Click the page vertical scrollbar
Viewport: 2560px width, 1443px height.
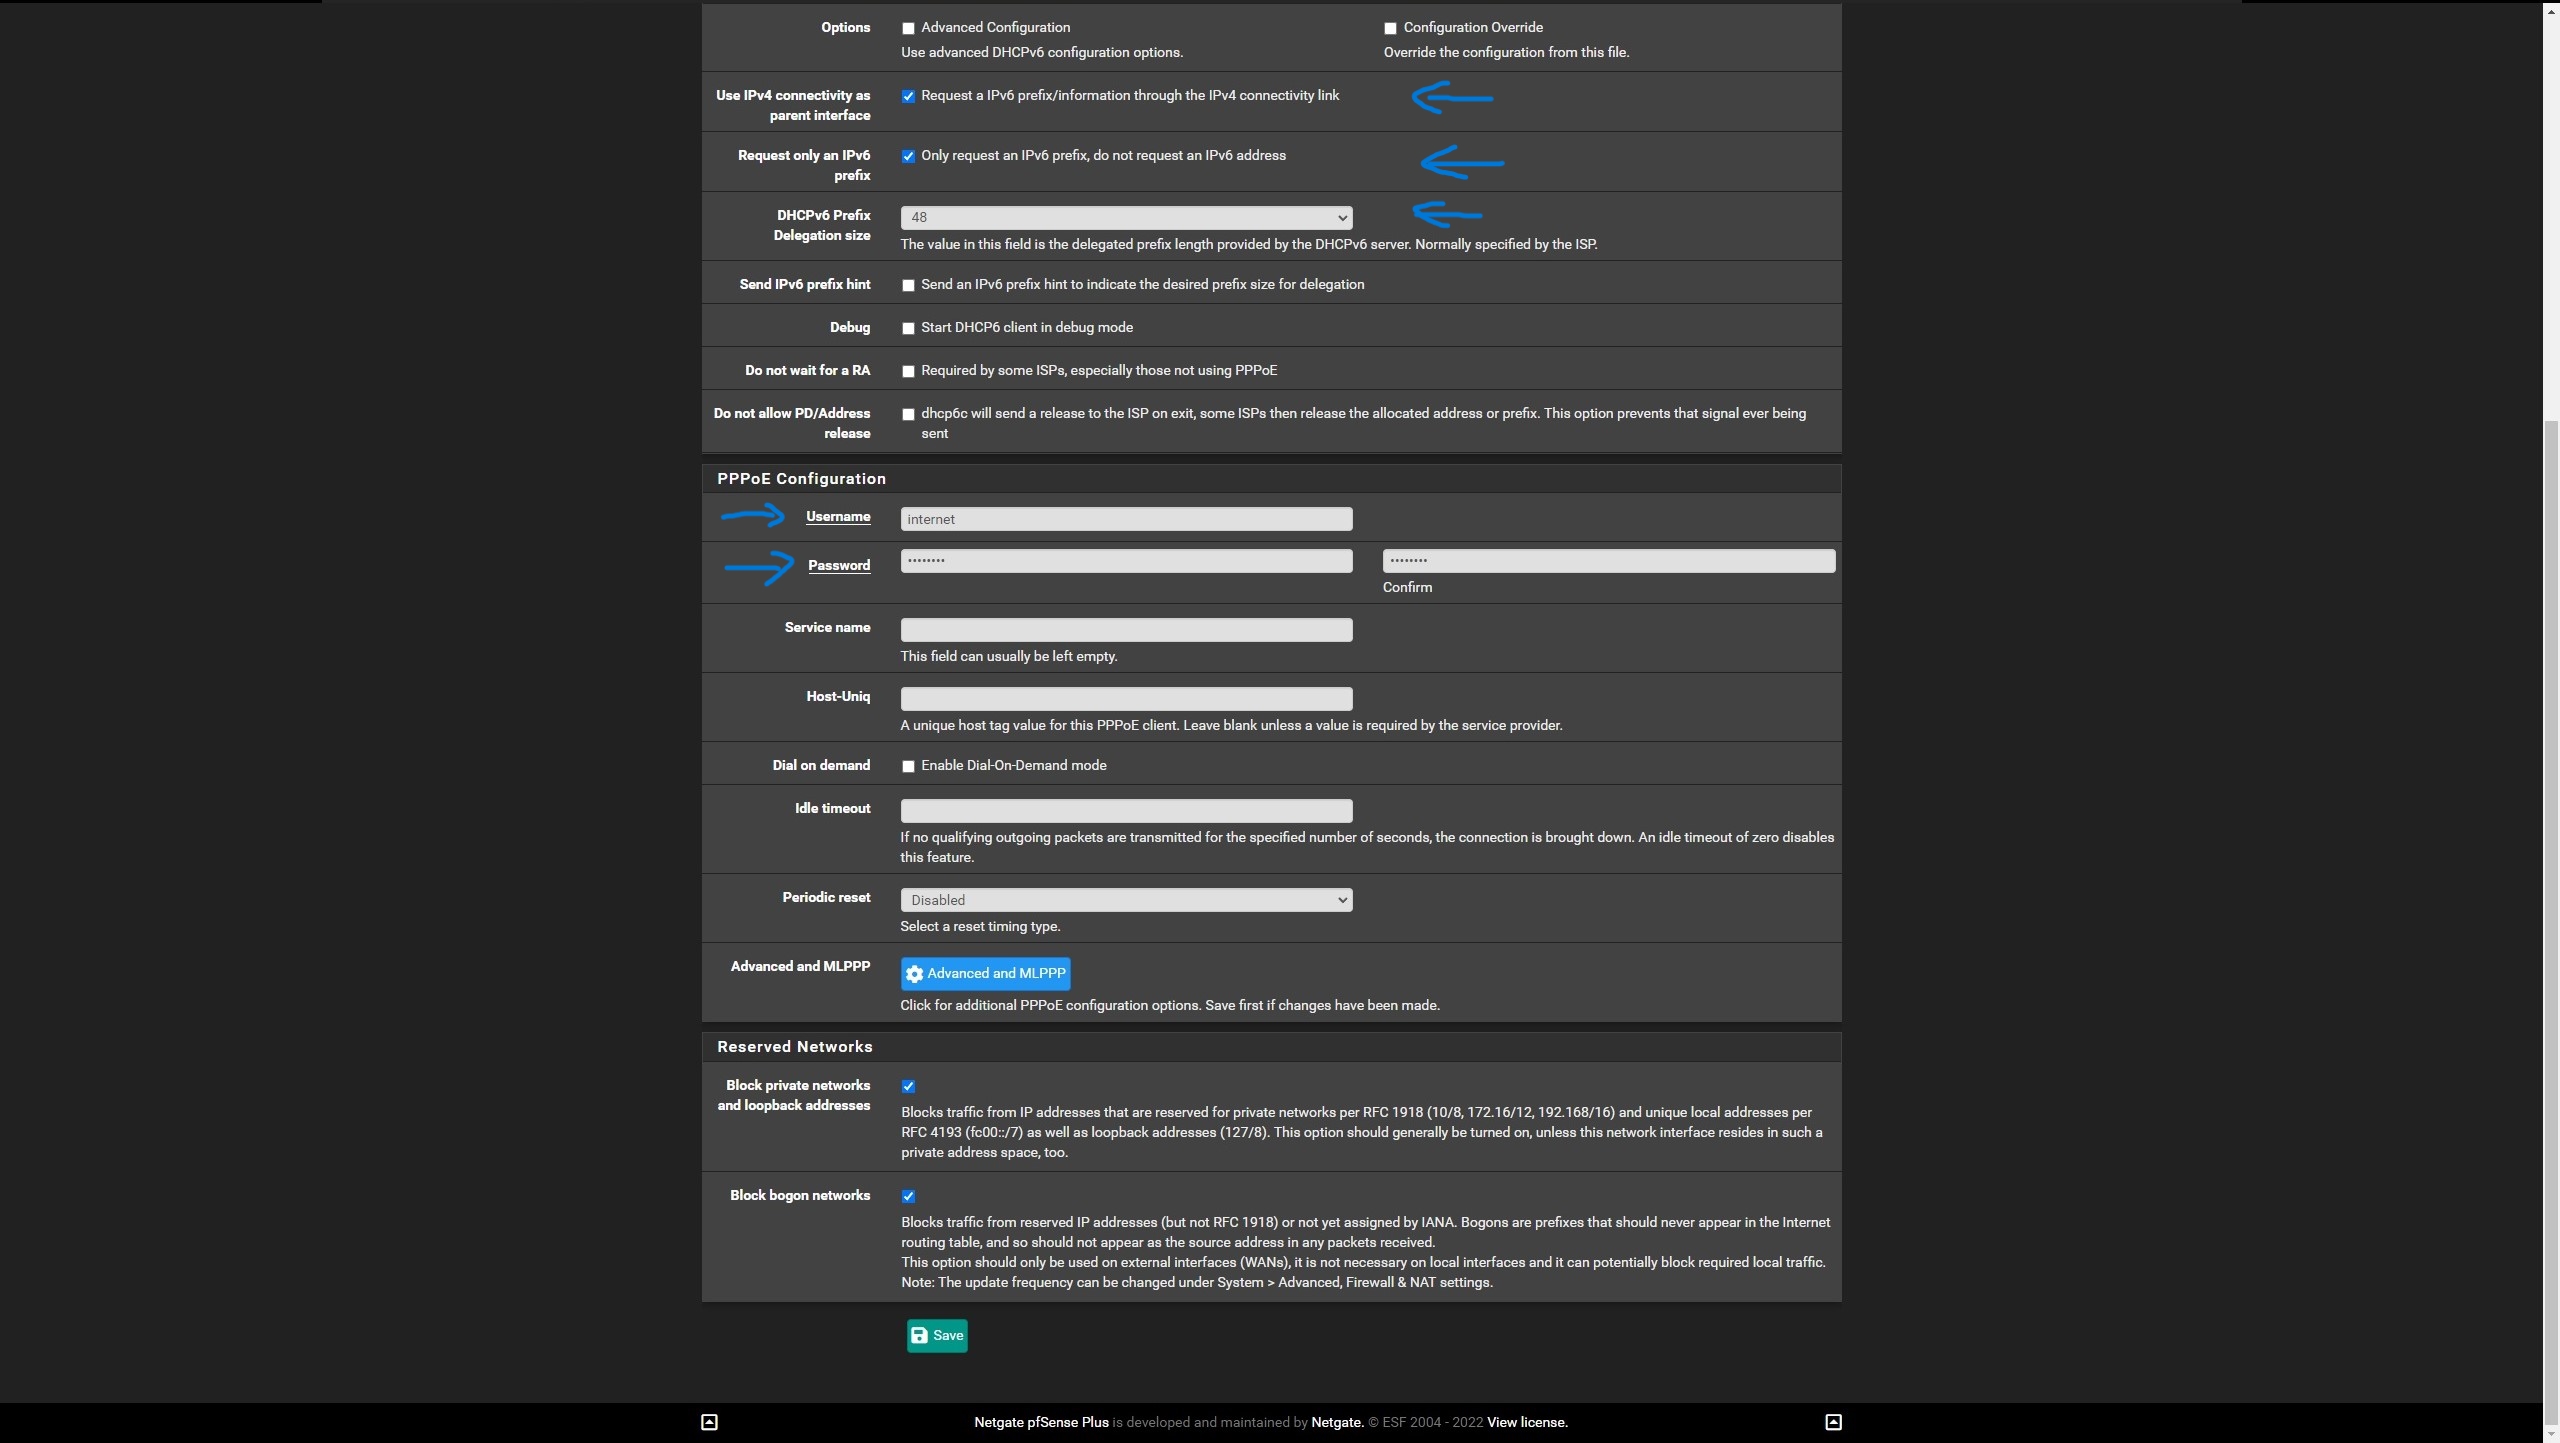(x=2550, y=900)
